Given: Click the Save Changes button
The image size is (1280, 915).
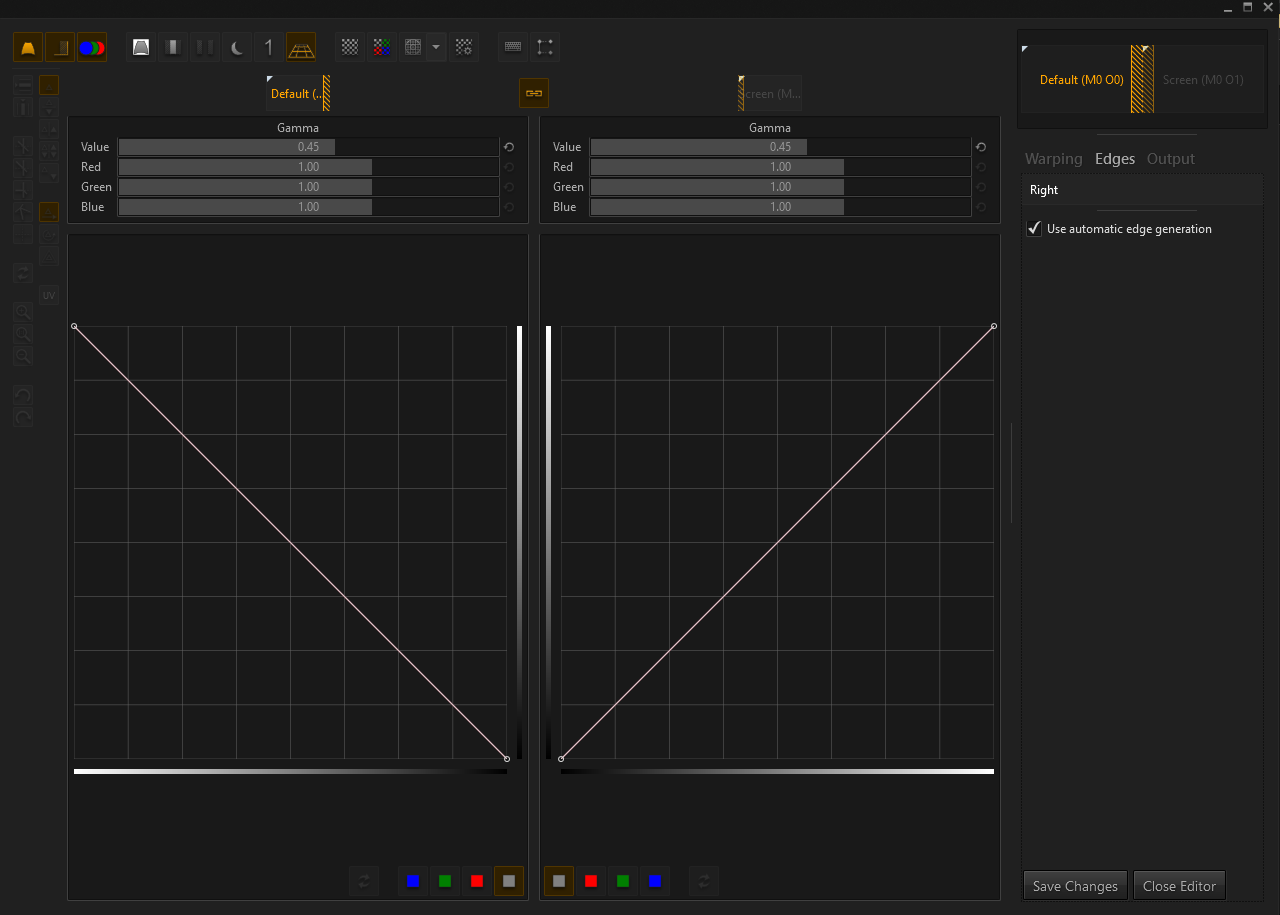Looking at the screenshot, I should point(1075,886).
